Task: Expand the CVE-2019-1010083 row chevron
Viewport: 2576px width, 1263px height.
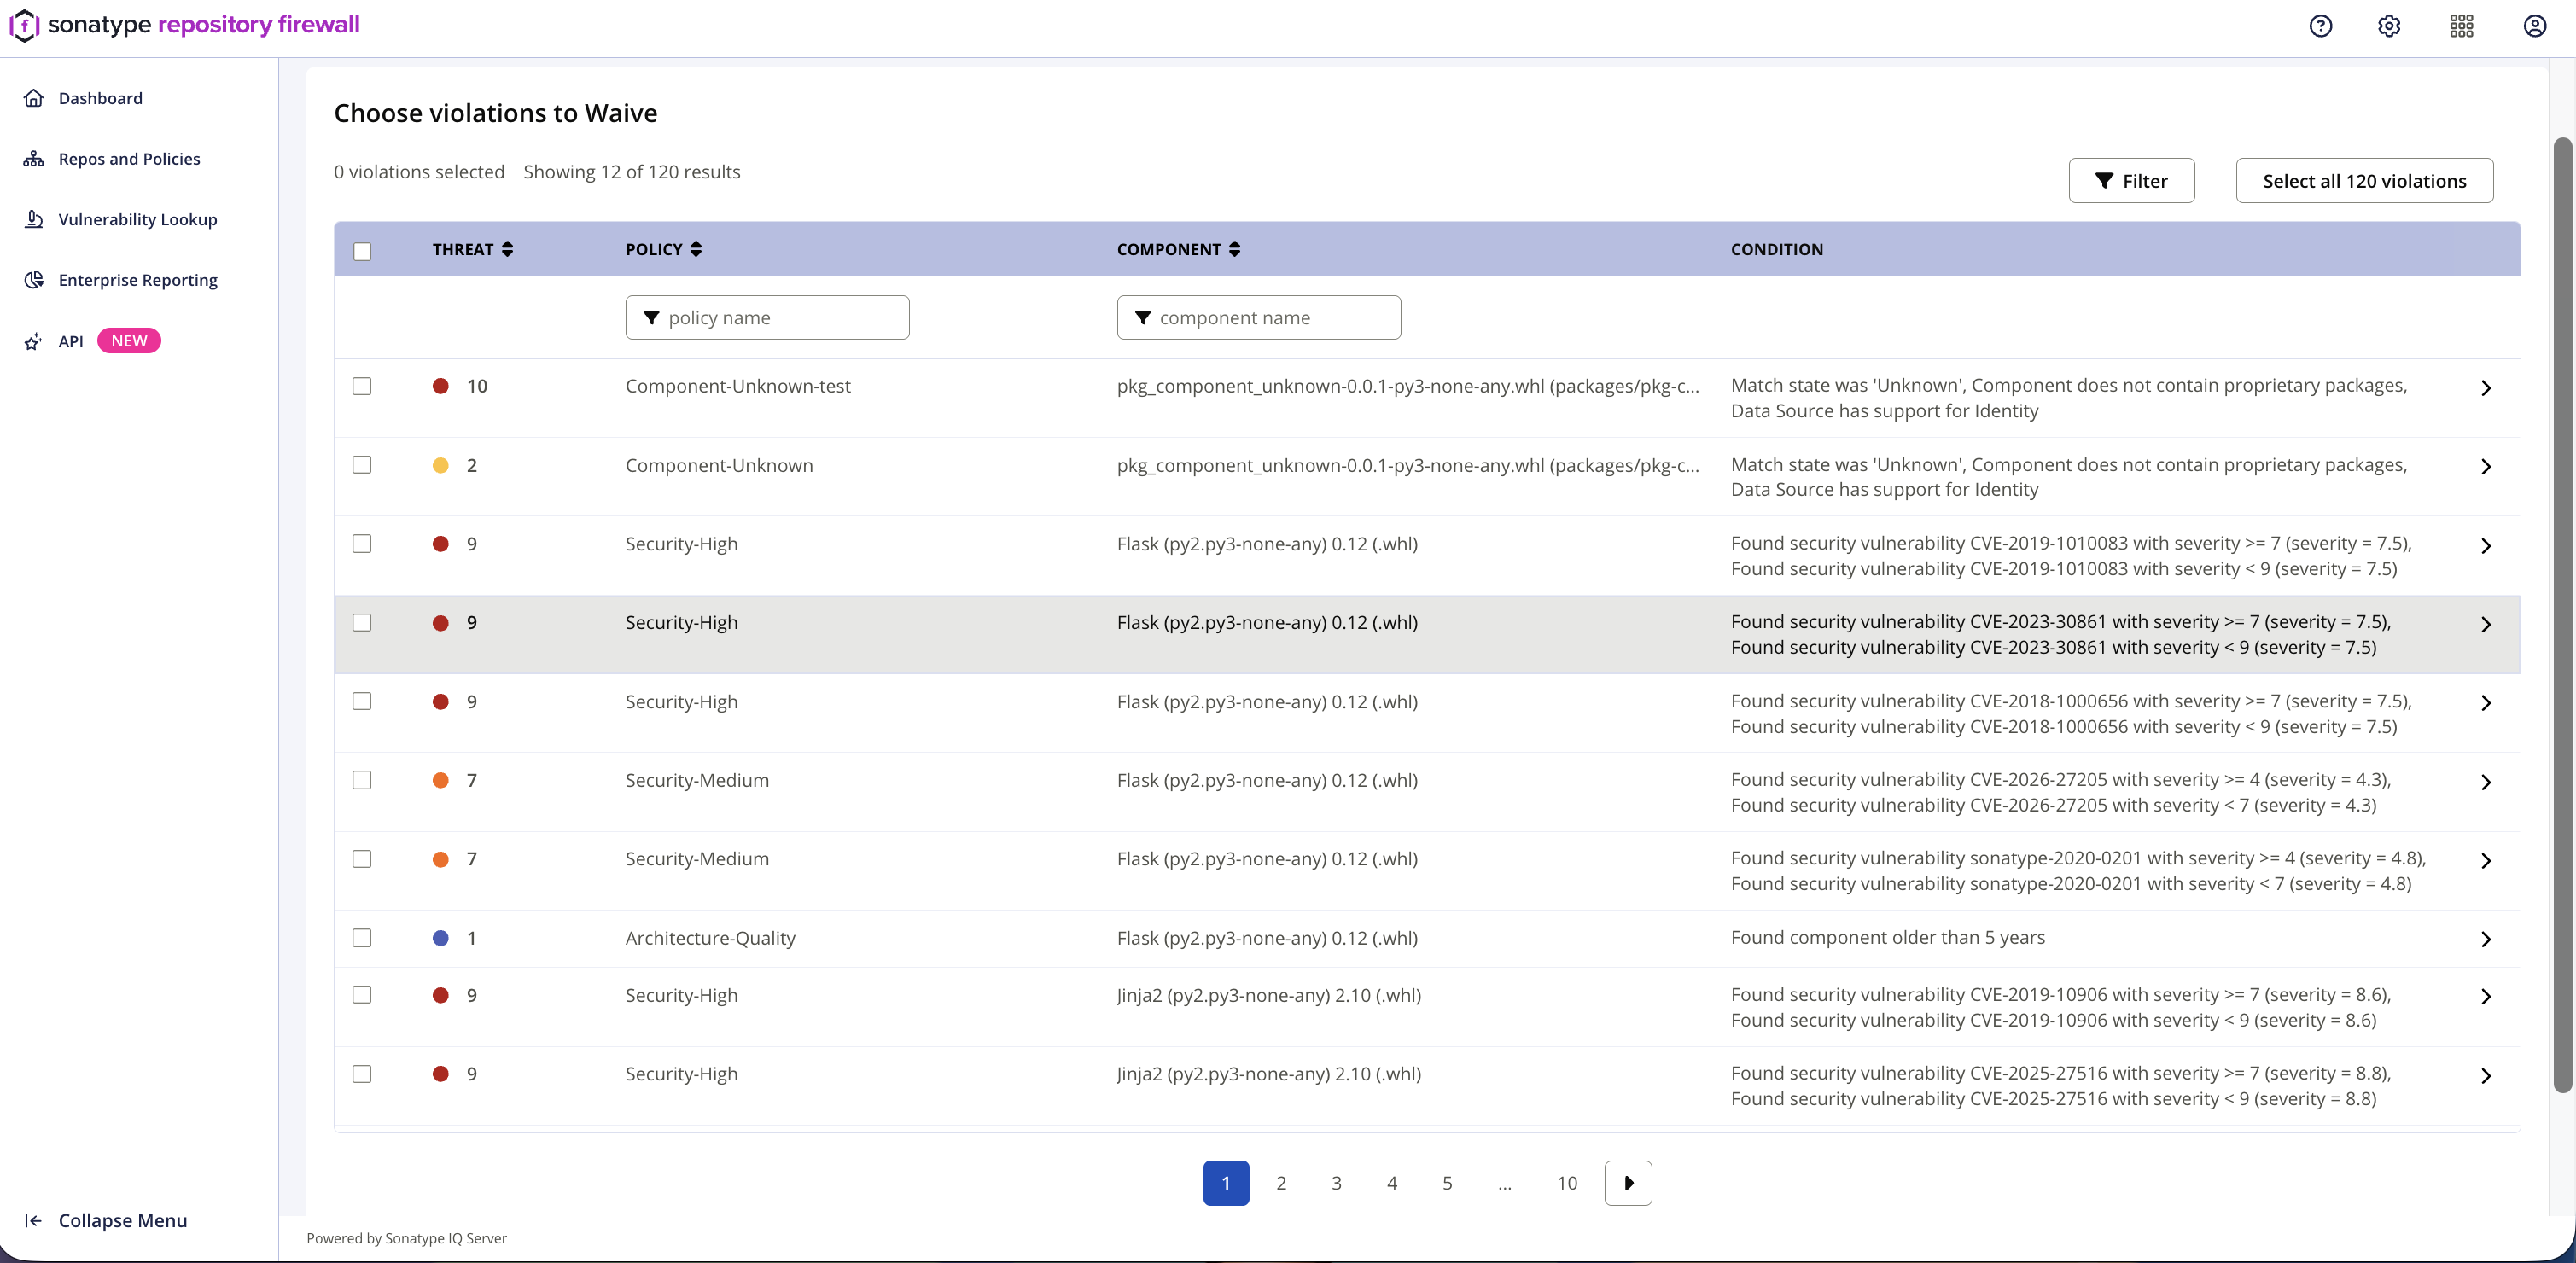Action: (2485, 546)
